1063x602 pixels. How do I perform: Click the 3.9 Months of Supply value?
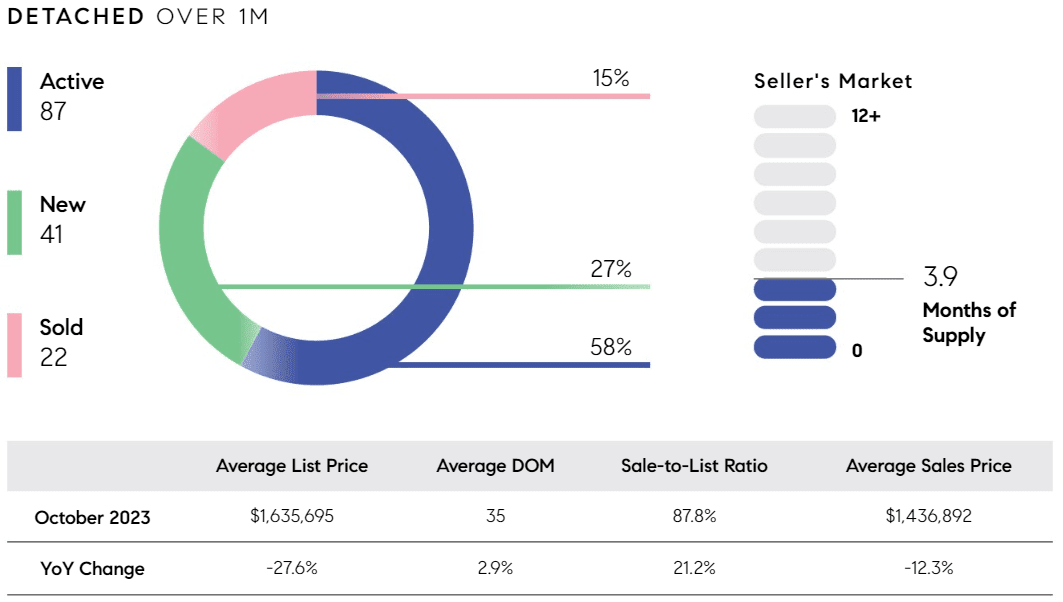tap(940, 277)
